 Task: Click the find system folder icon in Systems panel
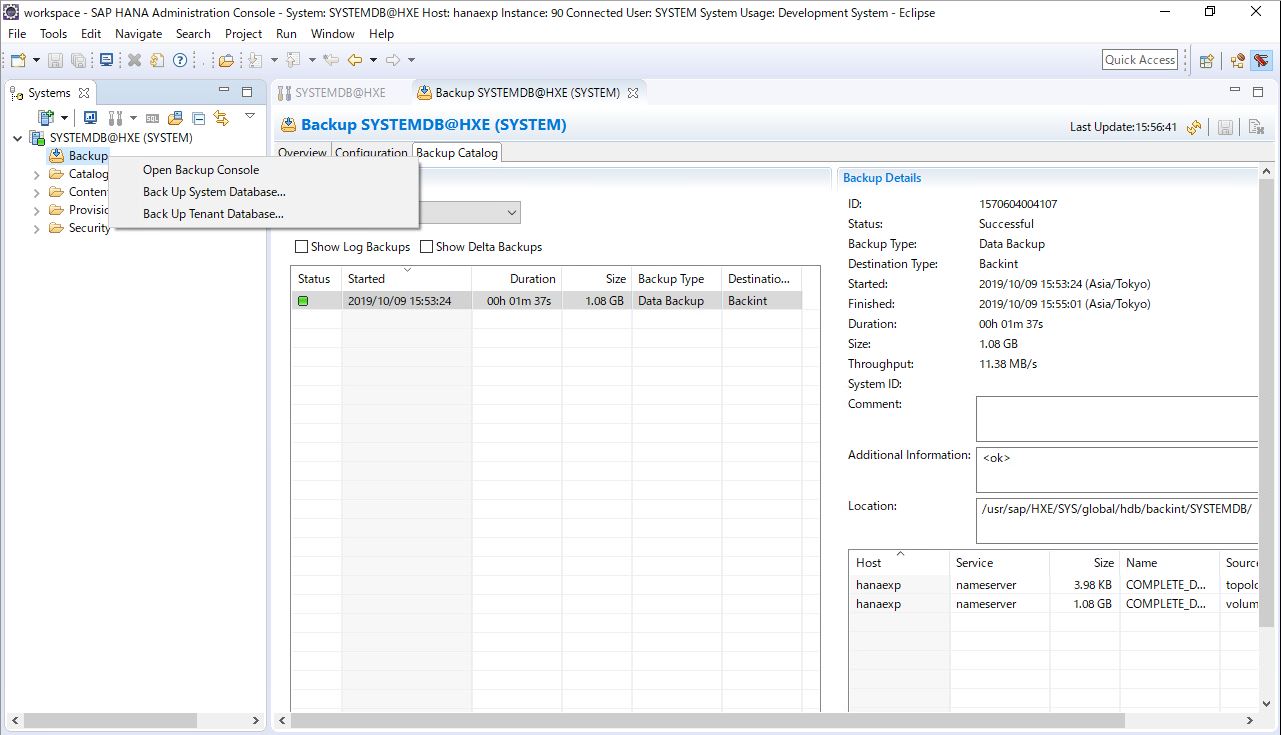point(175,118)
